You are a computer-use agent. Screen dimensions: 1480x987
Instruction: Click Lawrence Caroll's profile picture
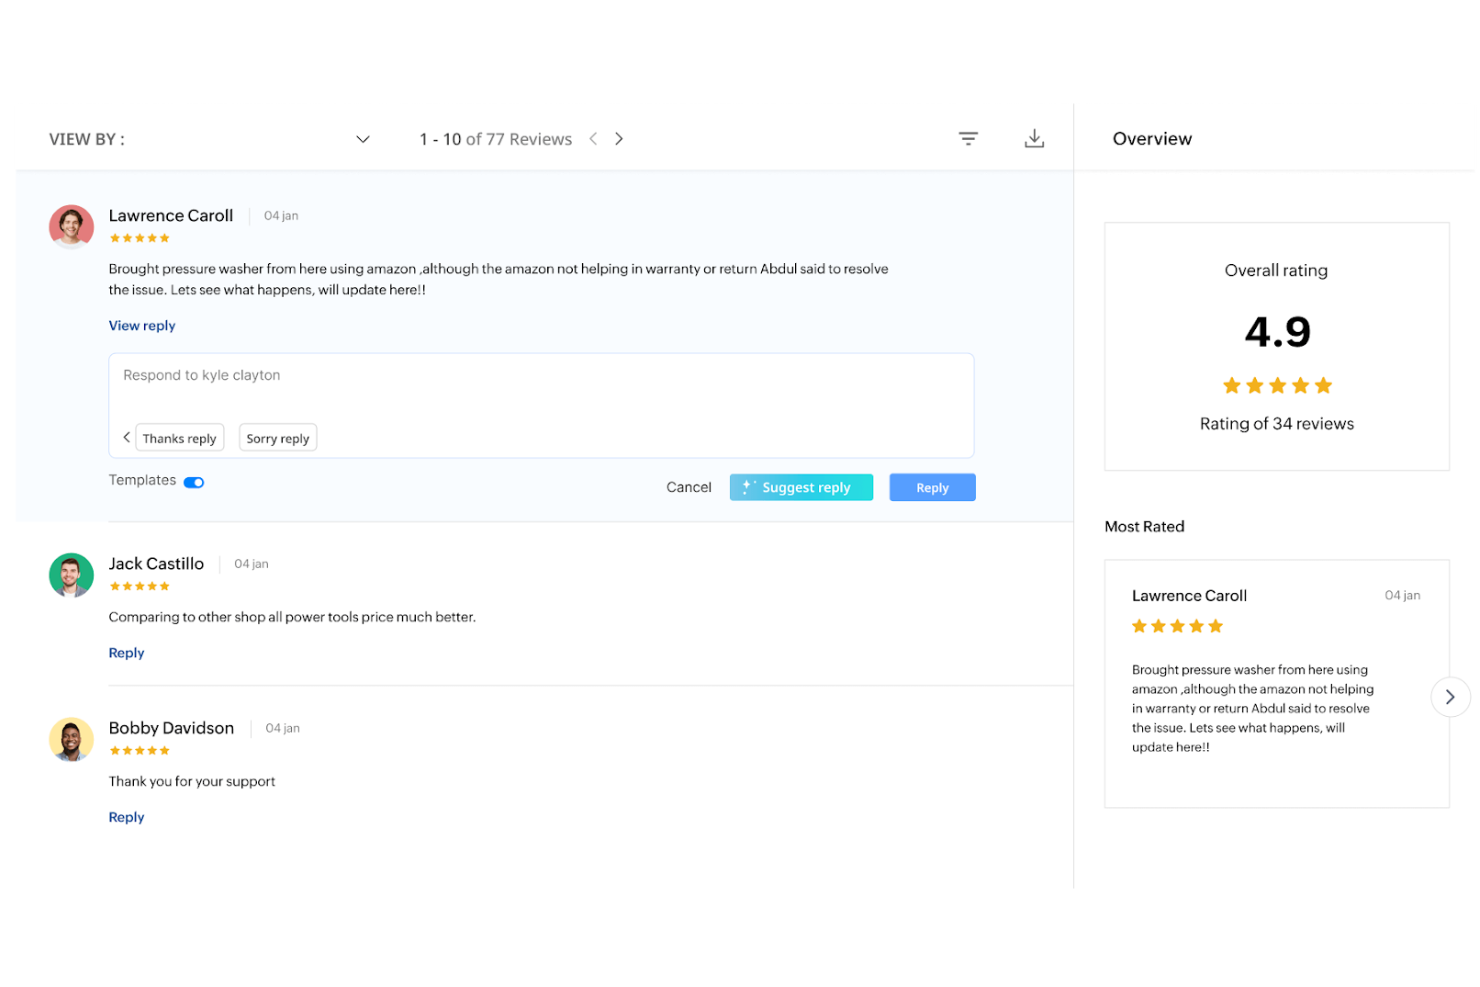71,226
